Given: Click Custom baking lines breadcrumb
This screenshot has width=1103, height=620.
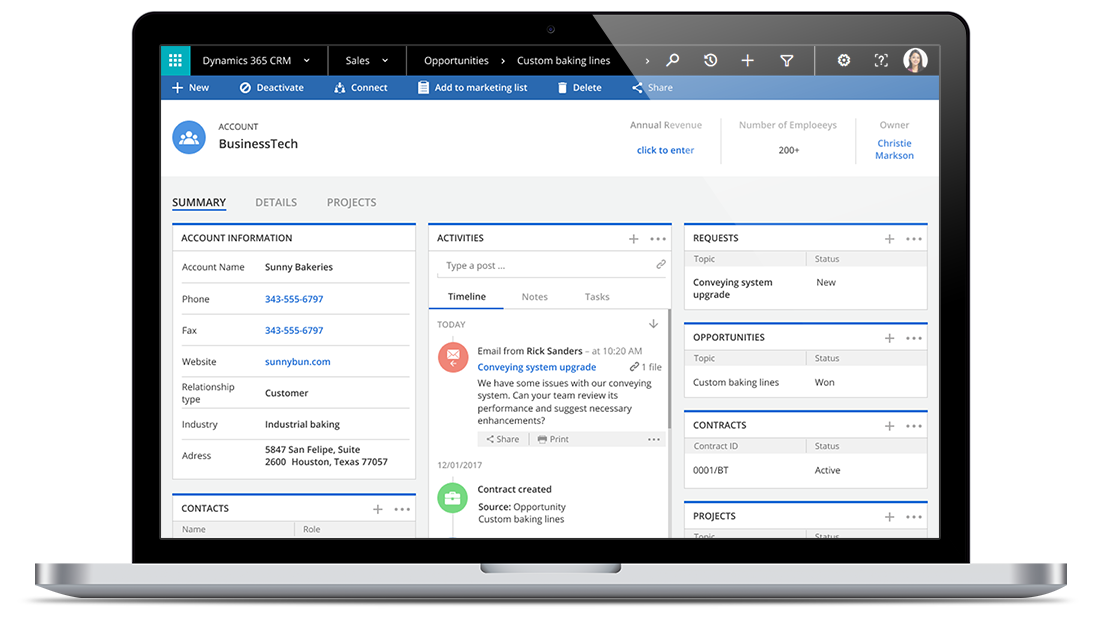Looking at the screenshot, I should 563,61.
